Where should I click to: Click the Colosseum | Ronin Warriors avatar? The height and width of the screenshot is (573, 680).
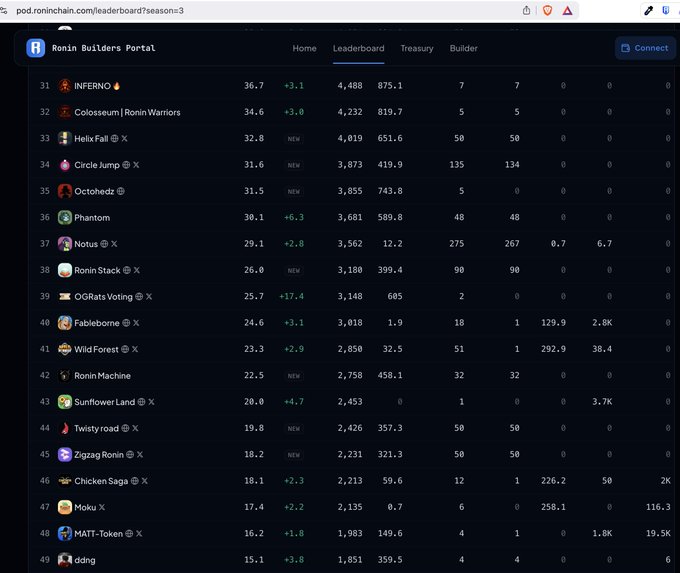65,112
